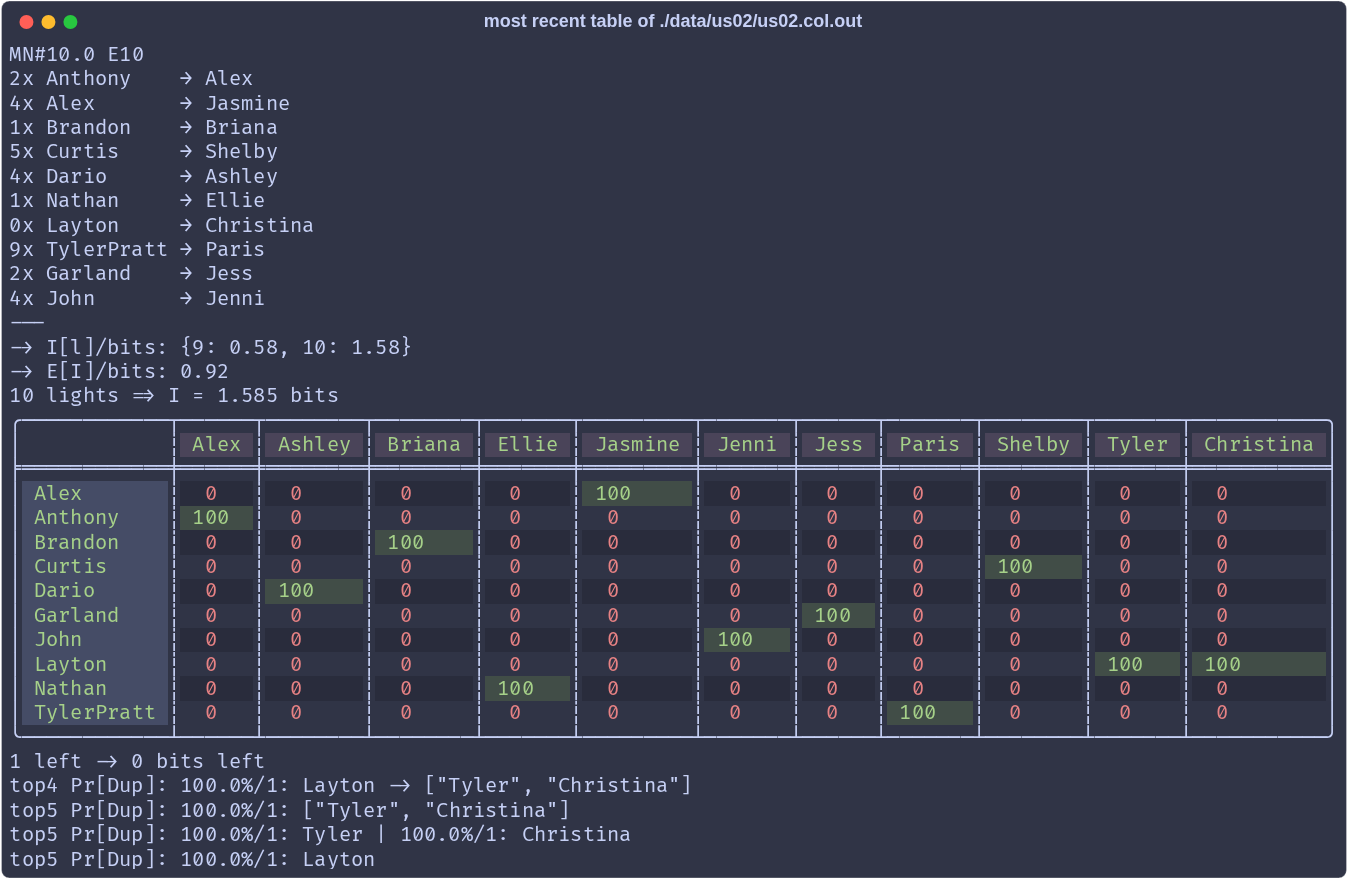The image size is (1348, 879).
Task: Click the TylerPratt row label
Action: click(x=95, y=712)
